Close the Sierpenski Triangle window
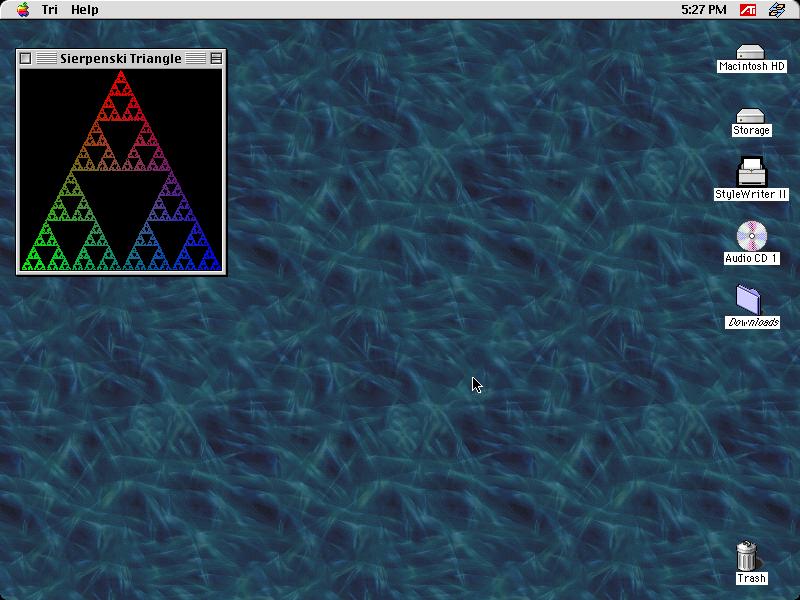 point(26,59)
